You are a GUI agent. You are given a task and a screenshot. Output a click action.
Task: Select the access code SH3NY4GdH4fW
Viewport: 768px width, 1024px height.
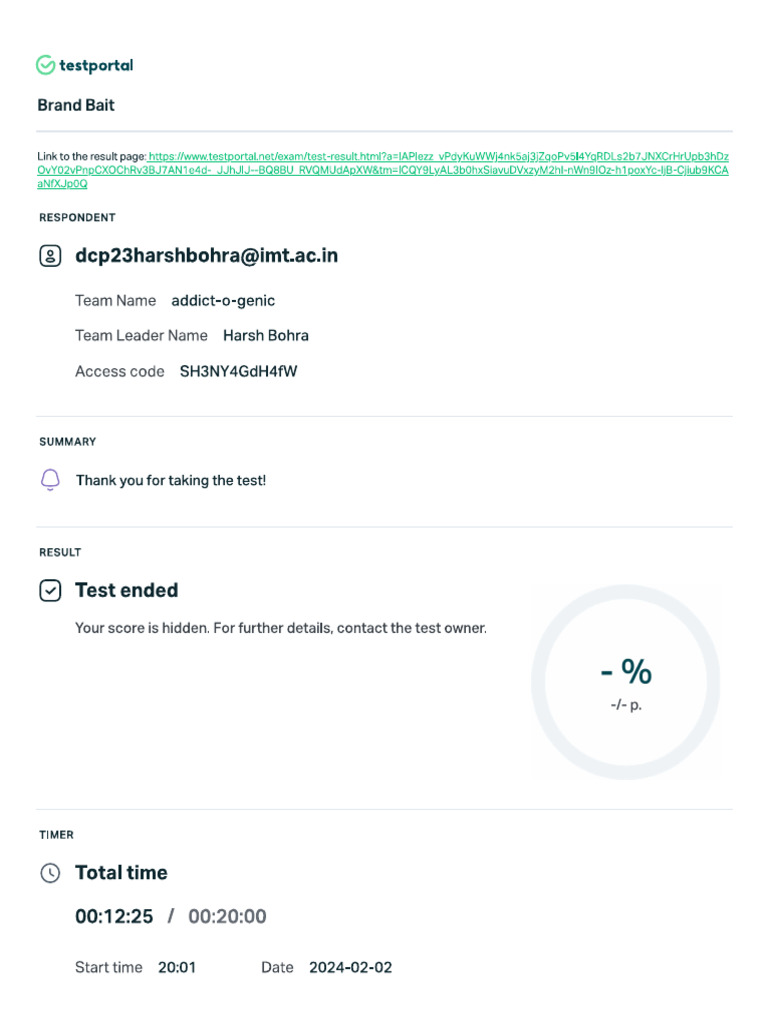tap(238, 372)
